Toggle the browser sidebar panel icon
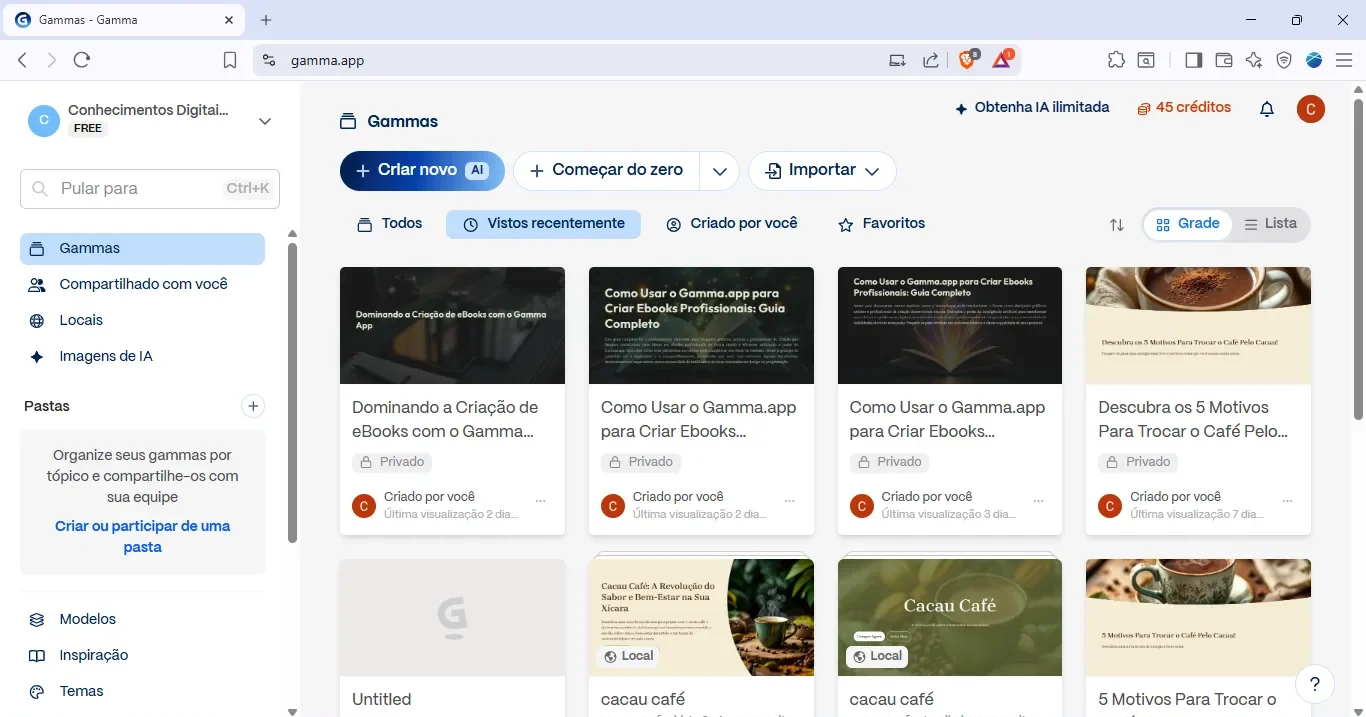 click(x=1193, y=60)
